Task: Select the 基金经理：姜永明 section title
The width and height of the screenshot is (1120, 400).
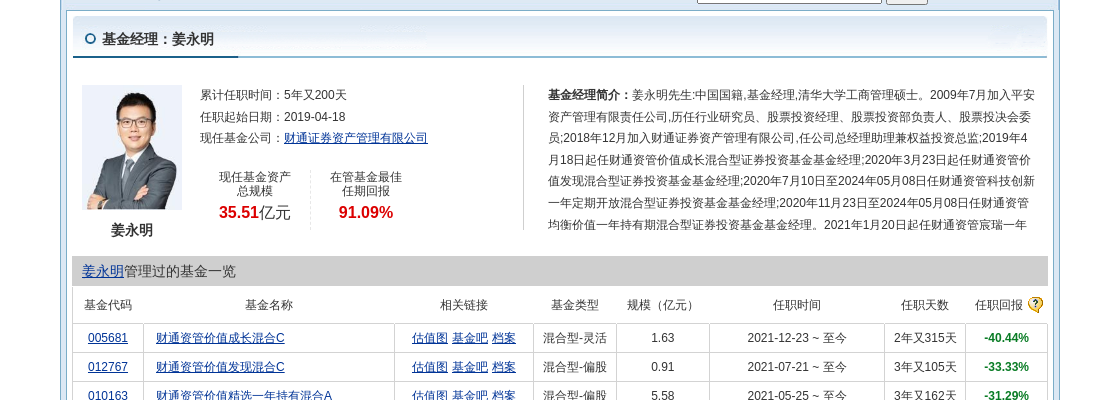Action: point(158,39)
